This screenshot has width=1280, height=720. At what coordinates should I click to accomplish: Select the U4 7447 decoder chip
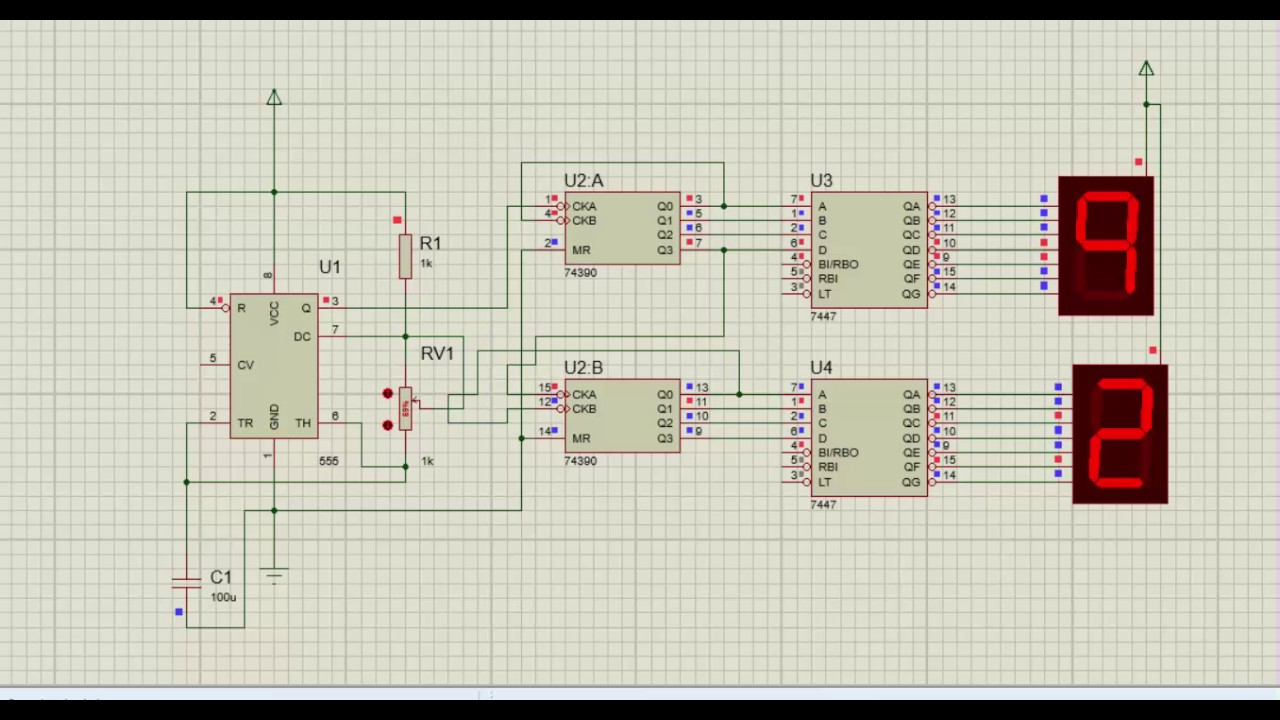tap(869, 438)
